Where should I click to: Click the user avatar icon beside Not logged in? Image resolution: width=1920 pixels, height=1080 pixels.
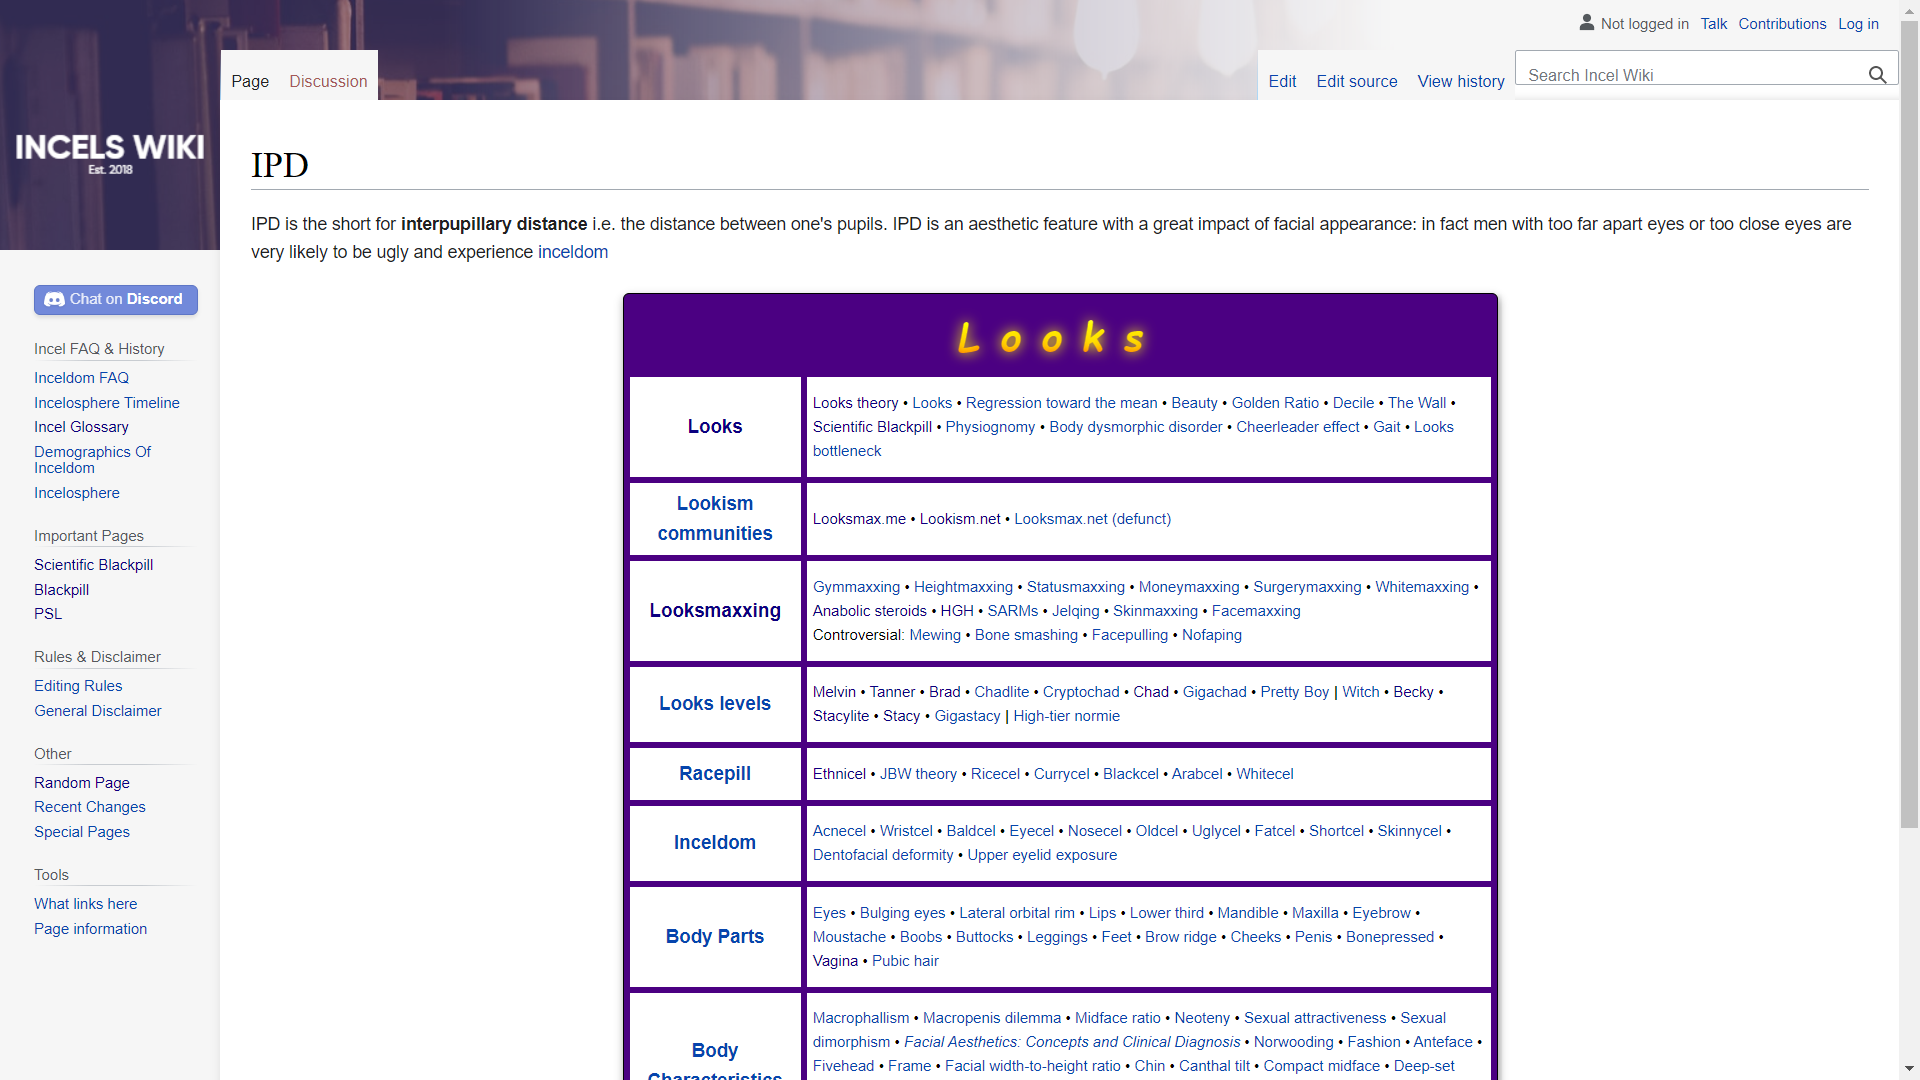[x=1586, y=22]
